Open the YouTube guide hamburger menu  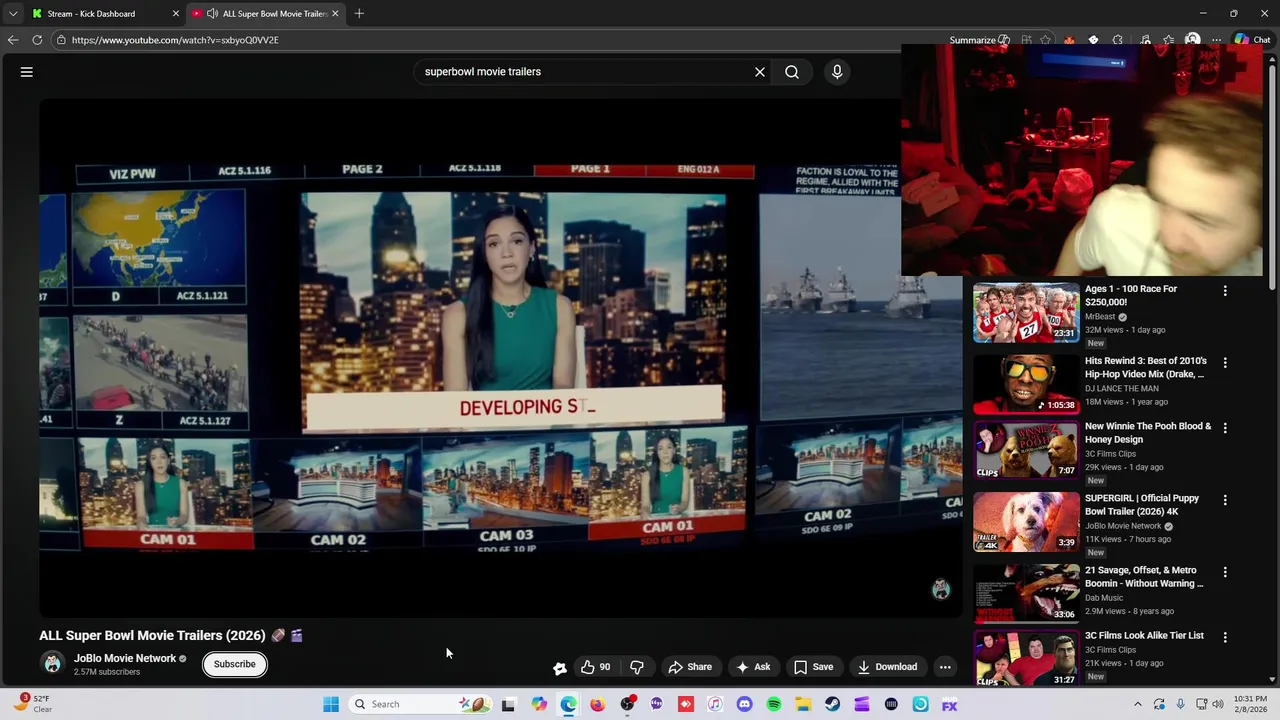tap(27, 72)
